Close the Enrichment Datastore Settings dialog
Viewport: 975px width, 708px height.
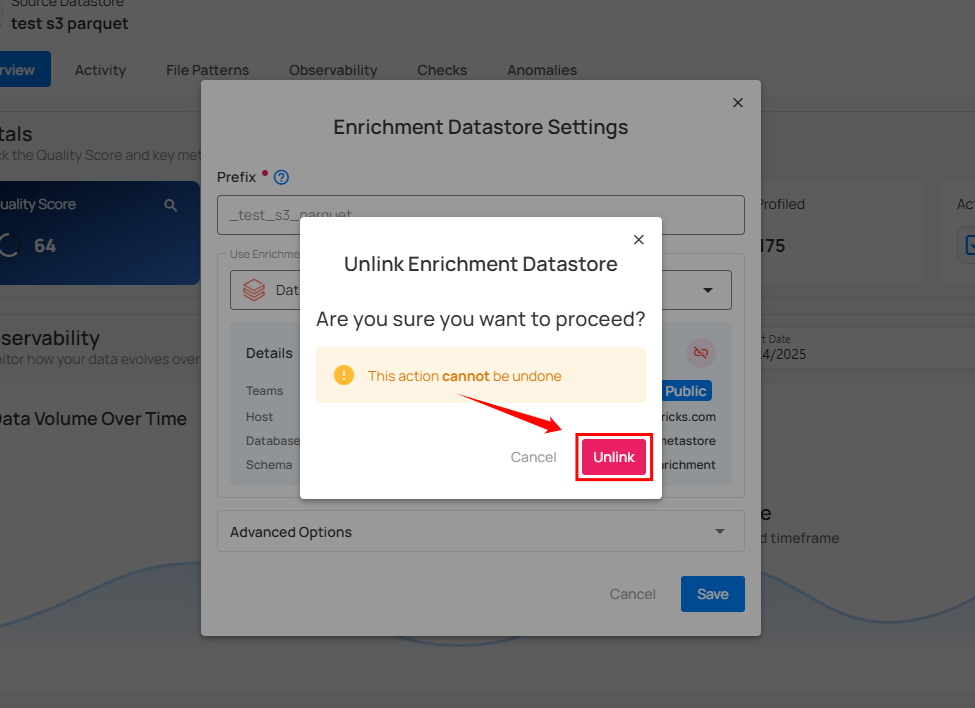click(x=738, y=103)
